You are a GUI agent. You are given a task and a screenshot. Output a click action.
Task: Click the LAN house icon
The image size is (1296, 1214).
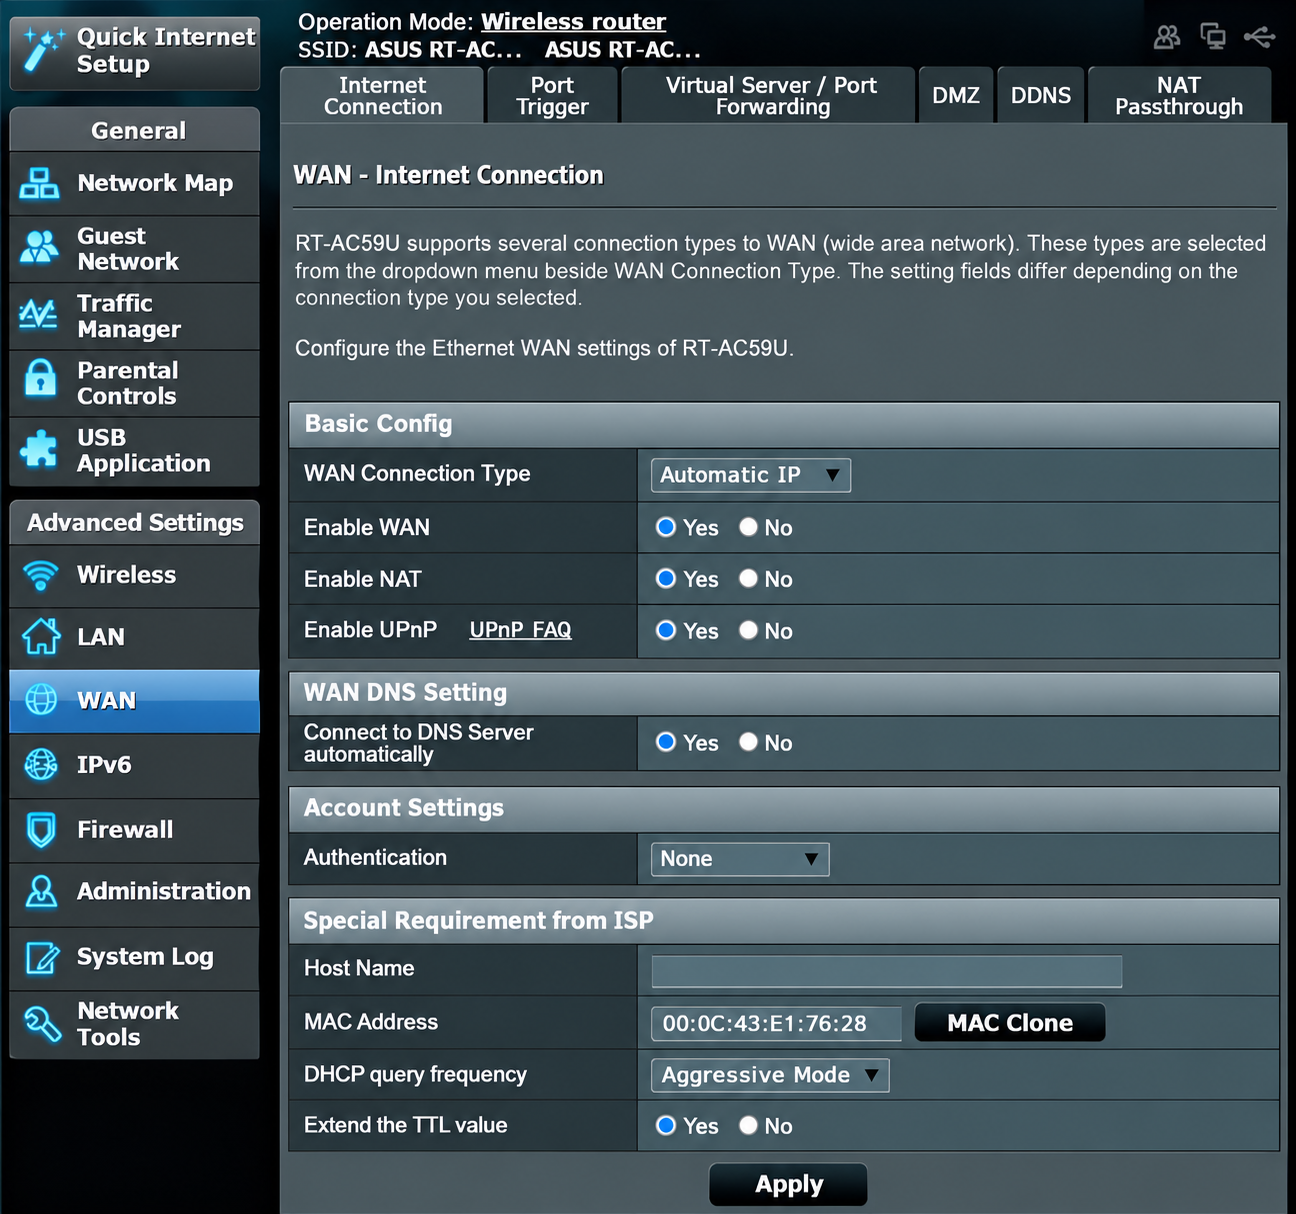click(x=41, y=636)
